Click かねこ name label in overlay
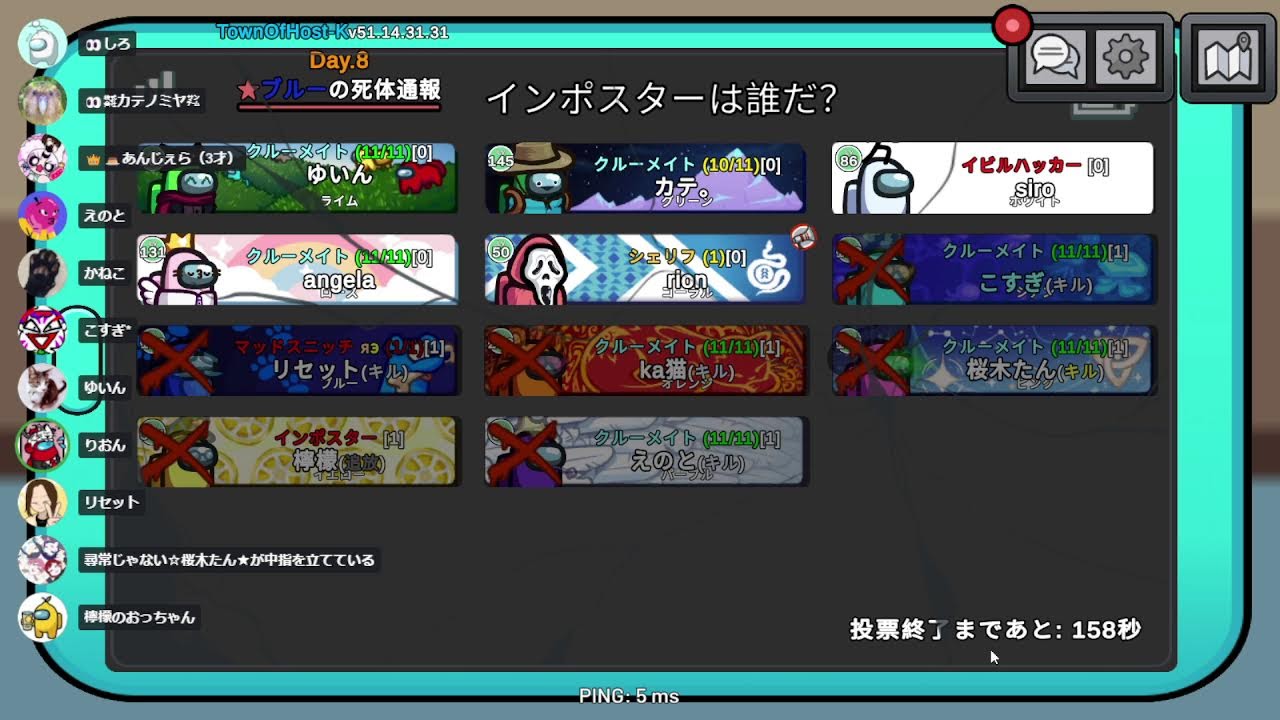Viewport: 1280px width, 720px height. point(105,272)
